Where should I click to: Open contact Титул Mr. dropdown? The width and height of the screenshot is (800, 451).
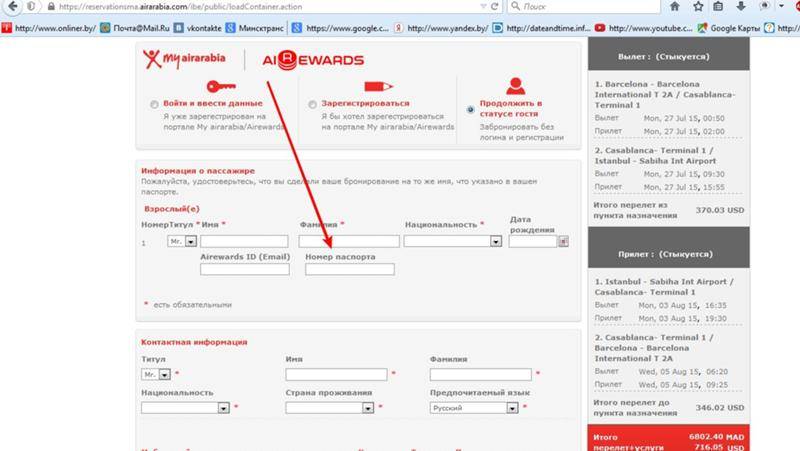156,374
